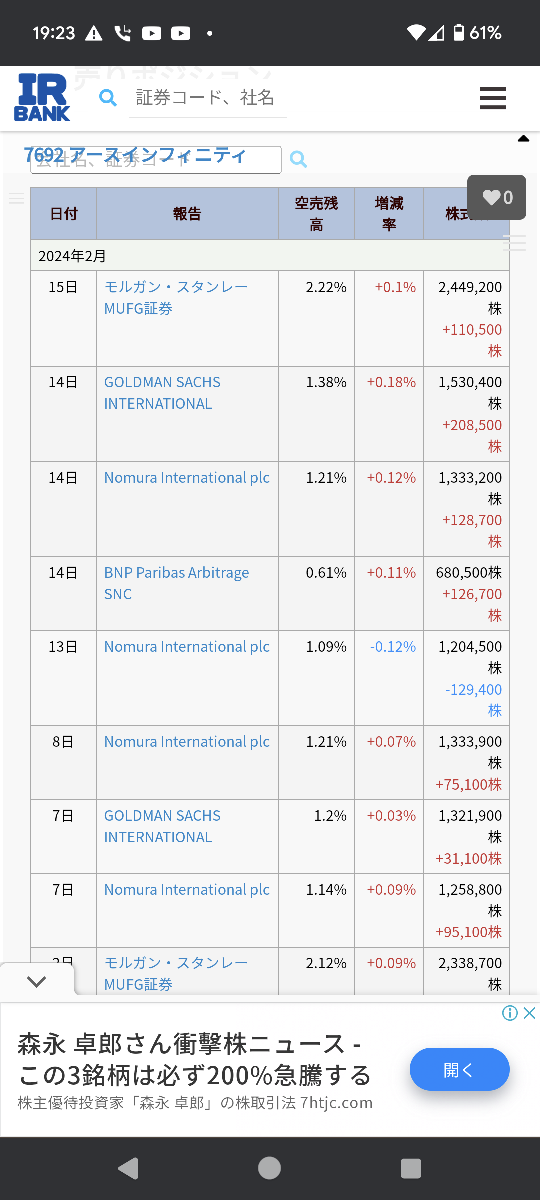Image resolution: width=540 pixels, height=1200 pixels.
Task: Select the Nomura International plc entry dated 13日
Action: pyautogui.click(x=187, y=647)
